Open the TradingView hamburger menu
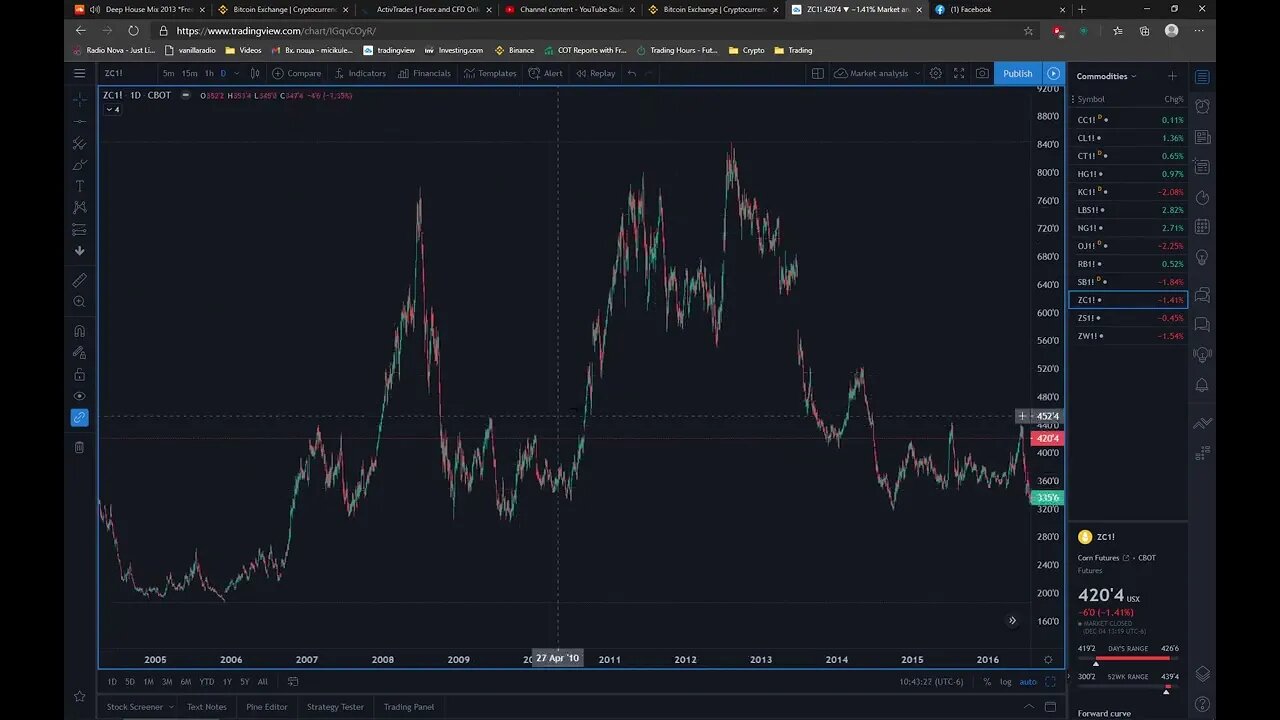The width and height of the screenshot is (1280, 720). [79, 73]
